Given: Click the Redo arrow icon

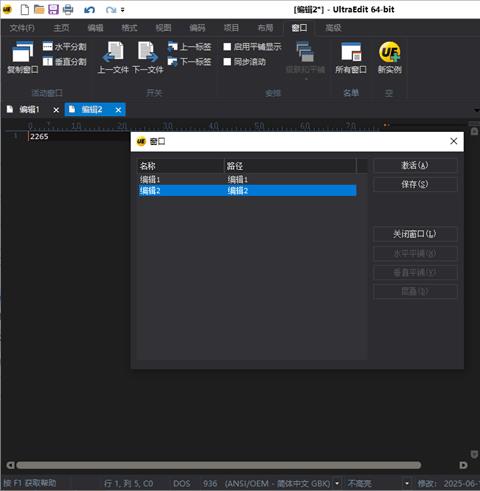Looking at the screenshot, I should 110,10.
